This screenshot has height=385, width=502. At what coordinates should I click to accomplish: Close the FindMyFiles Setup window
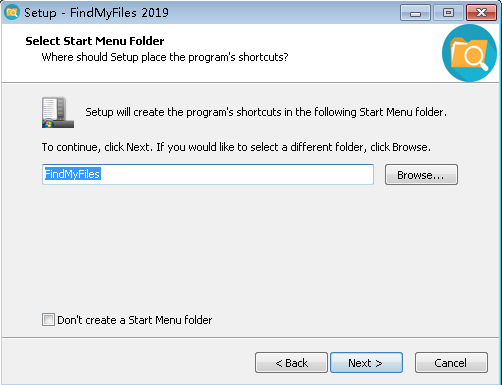(x=481, y=13)
